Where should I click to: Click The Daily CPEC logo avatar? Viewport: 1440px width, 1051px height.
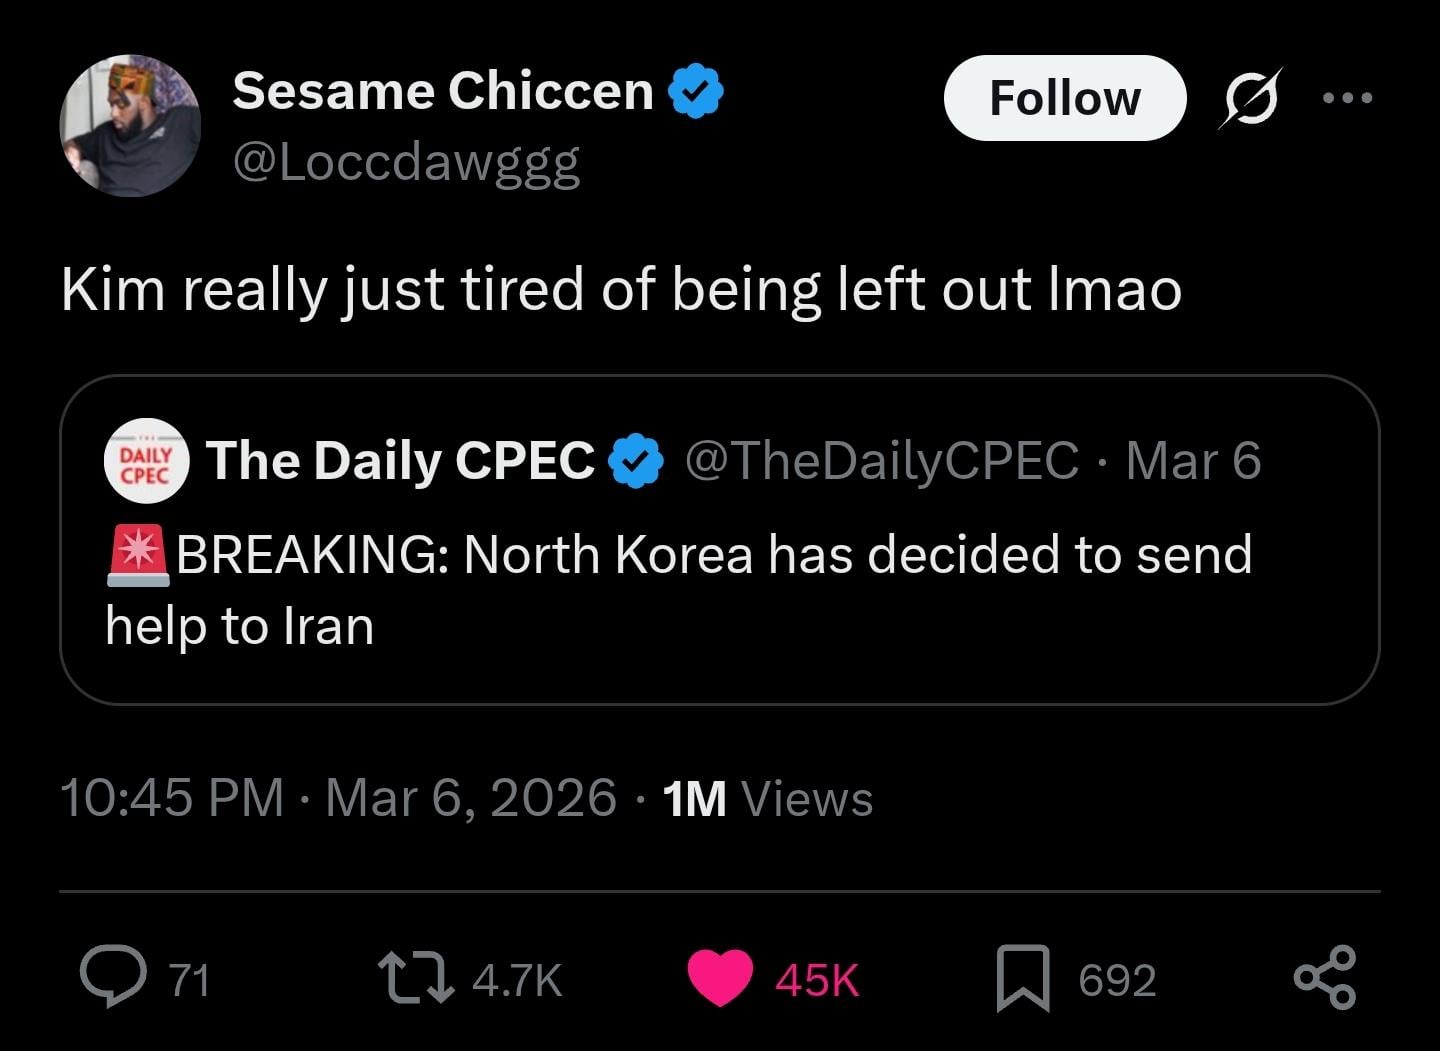147,460
